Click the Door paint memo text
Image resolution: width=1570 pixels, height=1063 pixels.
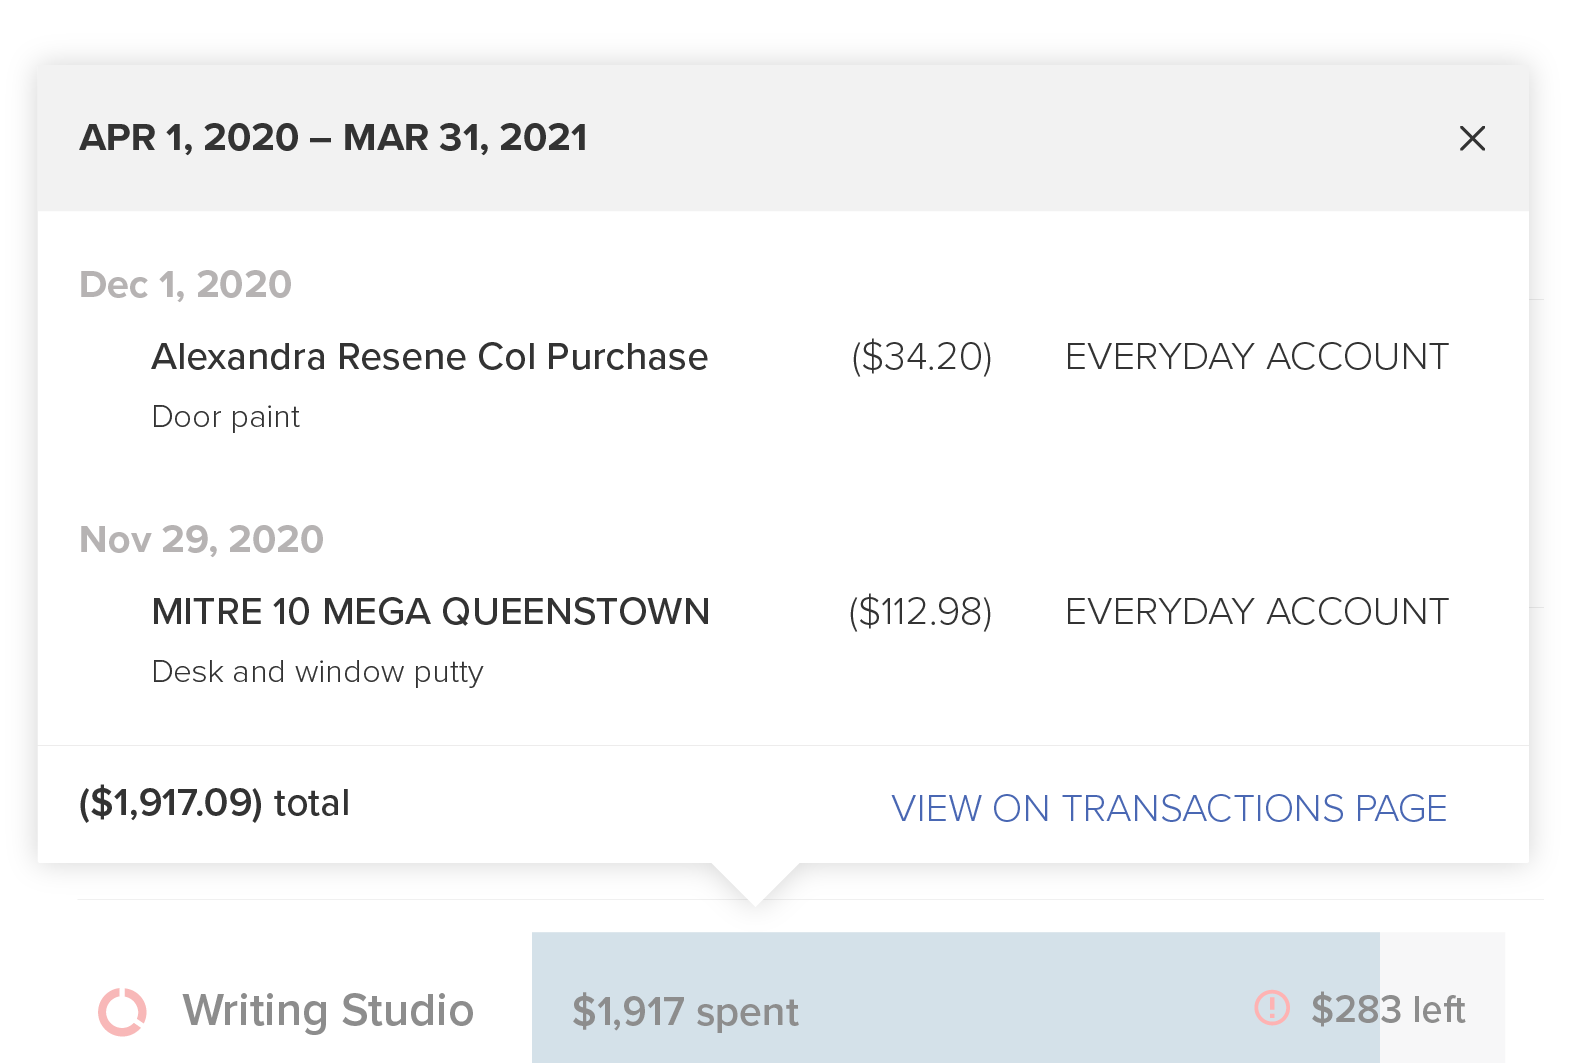[226, 417]
